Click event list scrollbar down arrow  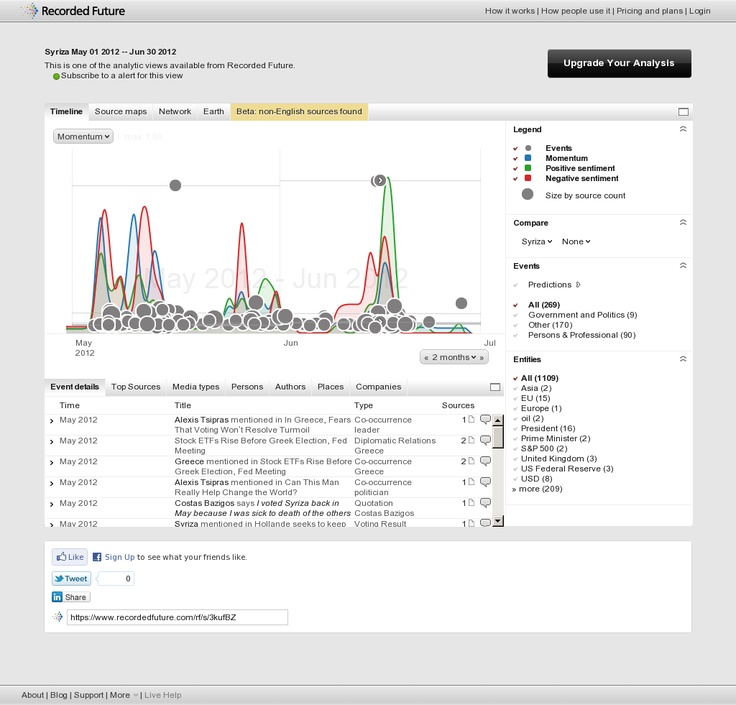pos(498,521)
